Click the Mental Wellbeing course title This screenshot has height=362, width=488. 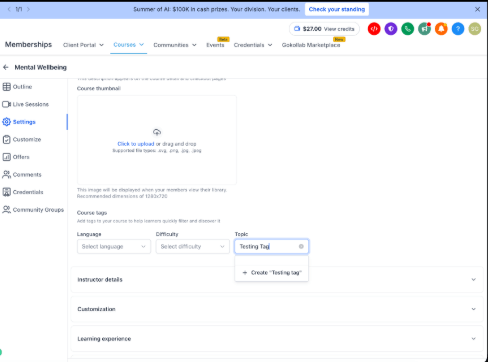[x=41, y=67]
